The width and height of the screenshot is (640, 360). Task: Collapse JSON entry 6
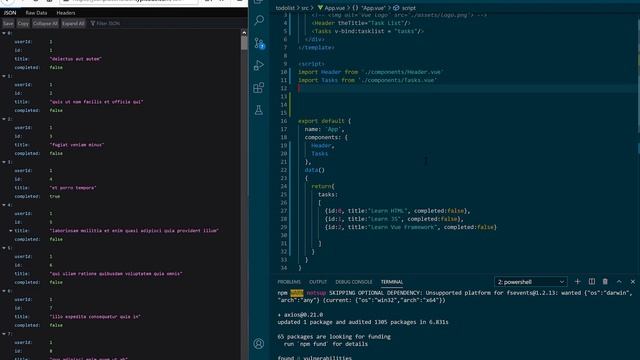pos(4,291)
